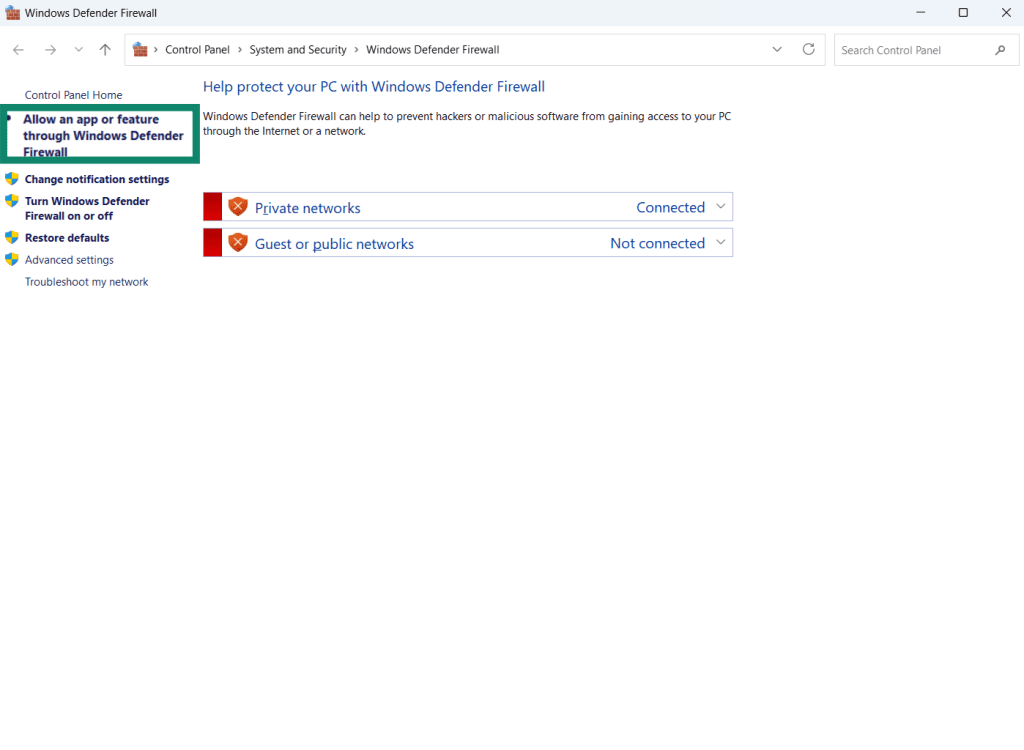Click Restore defaults link
The width and height of the screenshot is (1024, 750).
(x=67, y=238)
